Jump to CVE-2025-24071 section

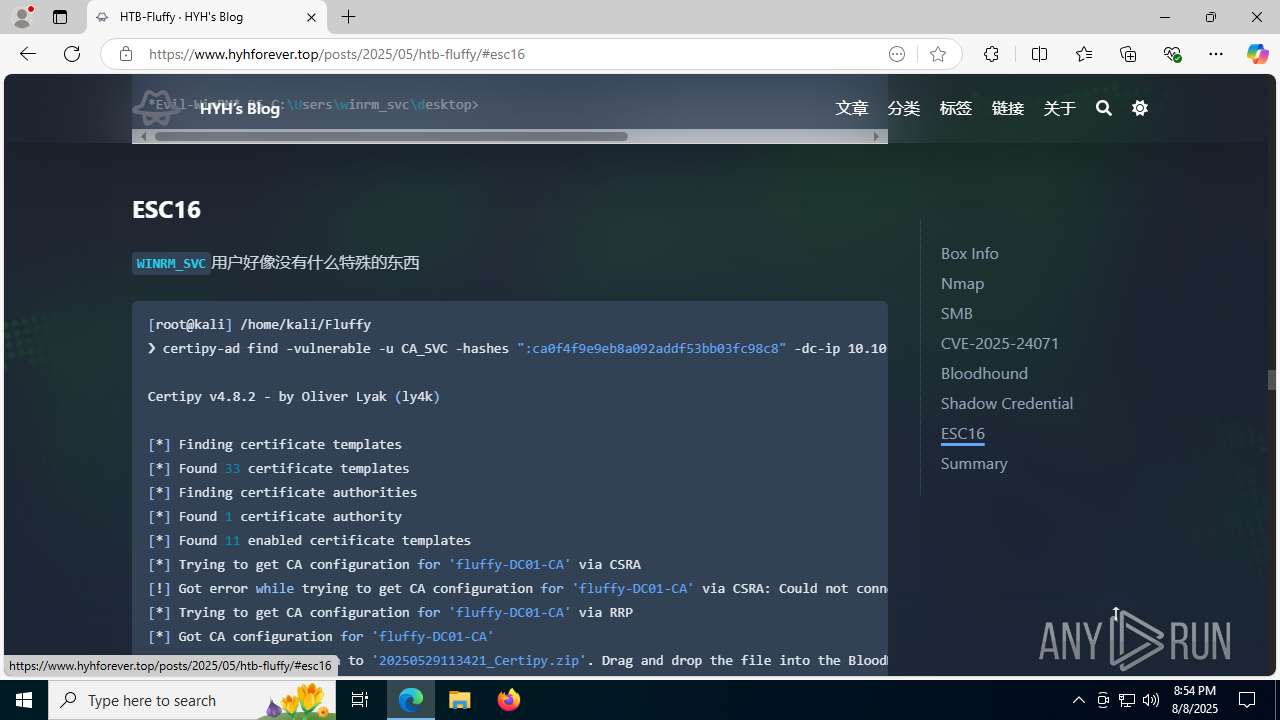[x=1000, y=343]
